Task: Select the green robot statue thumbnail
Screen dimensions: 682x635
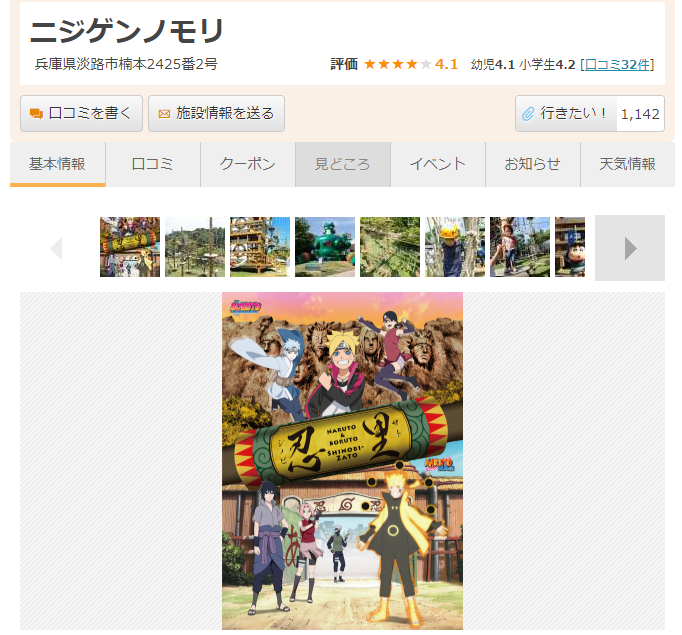Action: 325,247
